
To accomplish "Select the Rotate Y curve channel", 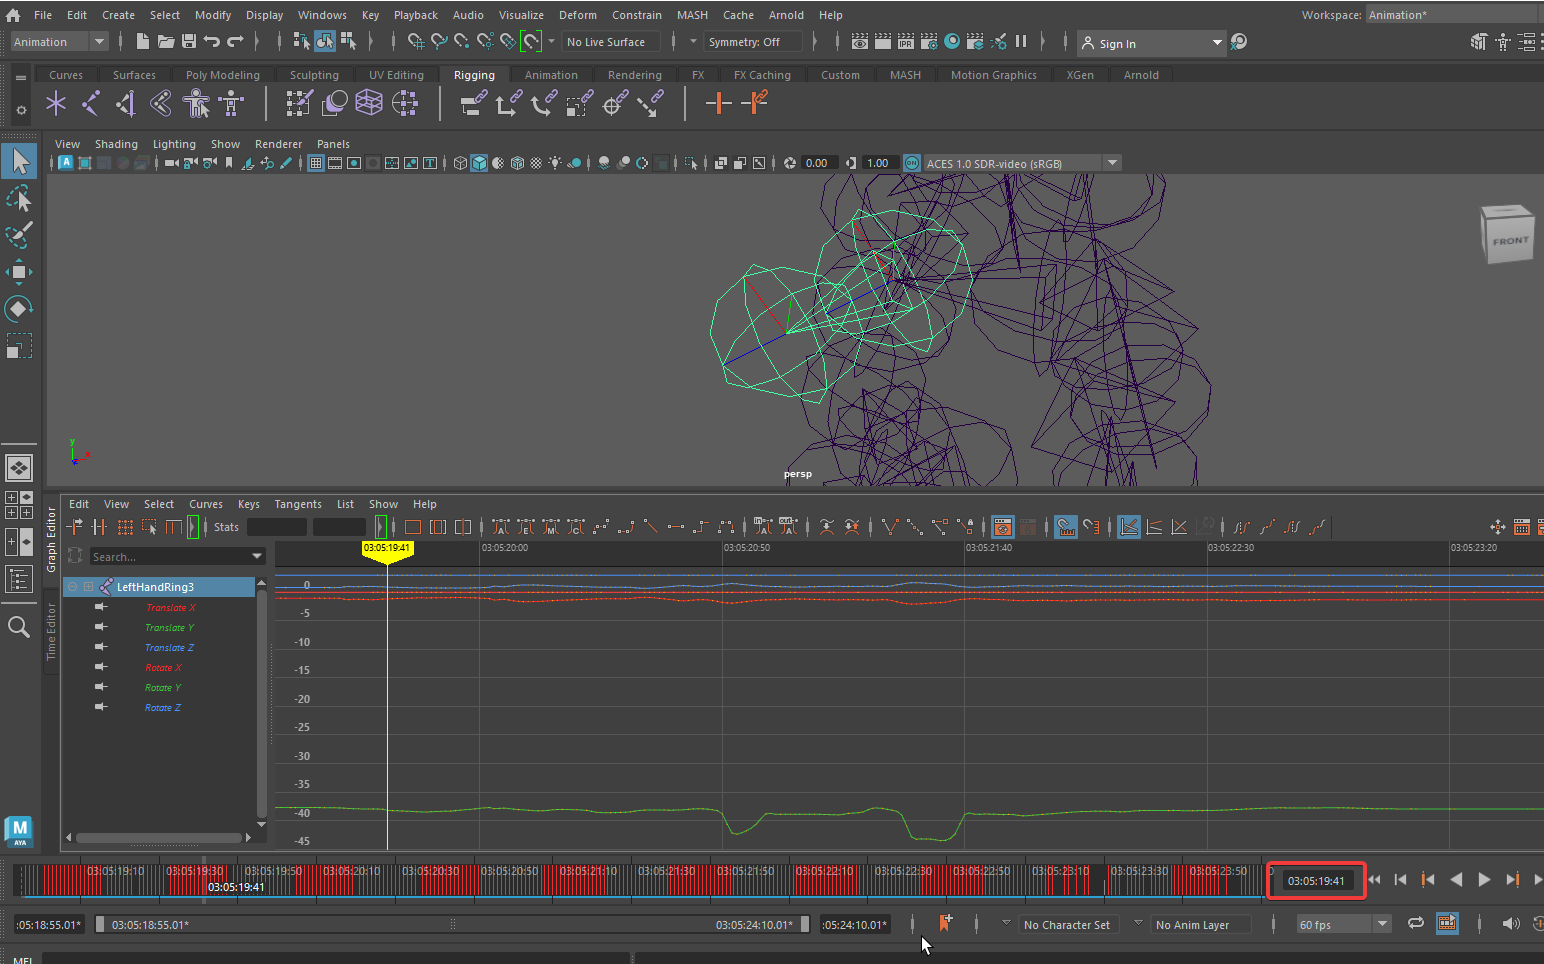I will [x=162, y=688].
